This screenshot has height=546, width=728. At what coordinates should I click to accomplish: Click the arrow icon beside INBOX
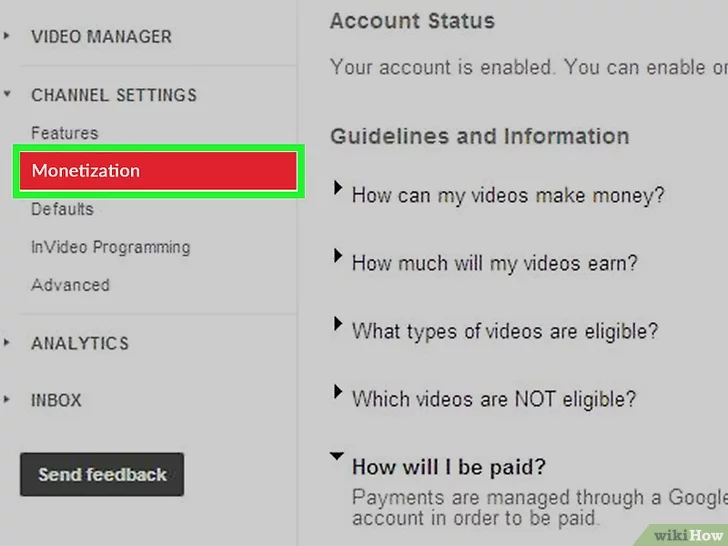point(8,400)
